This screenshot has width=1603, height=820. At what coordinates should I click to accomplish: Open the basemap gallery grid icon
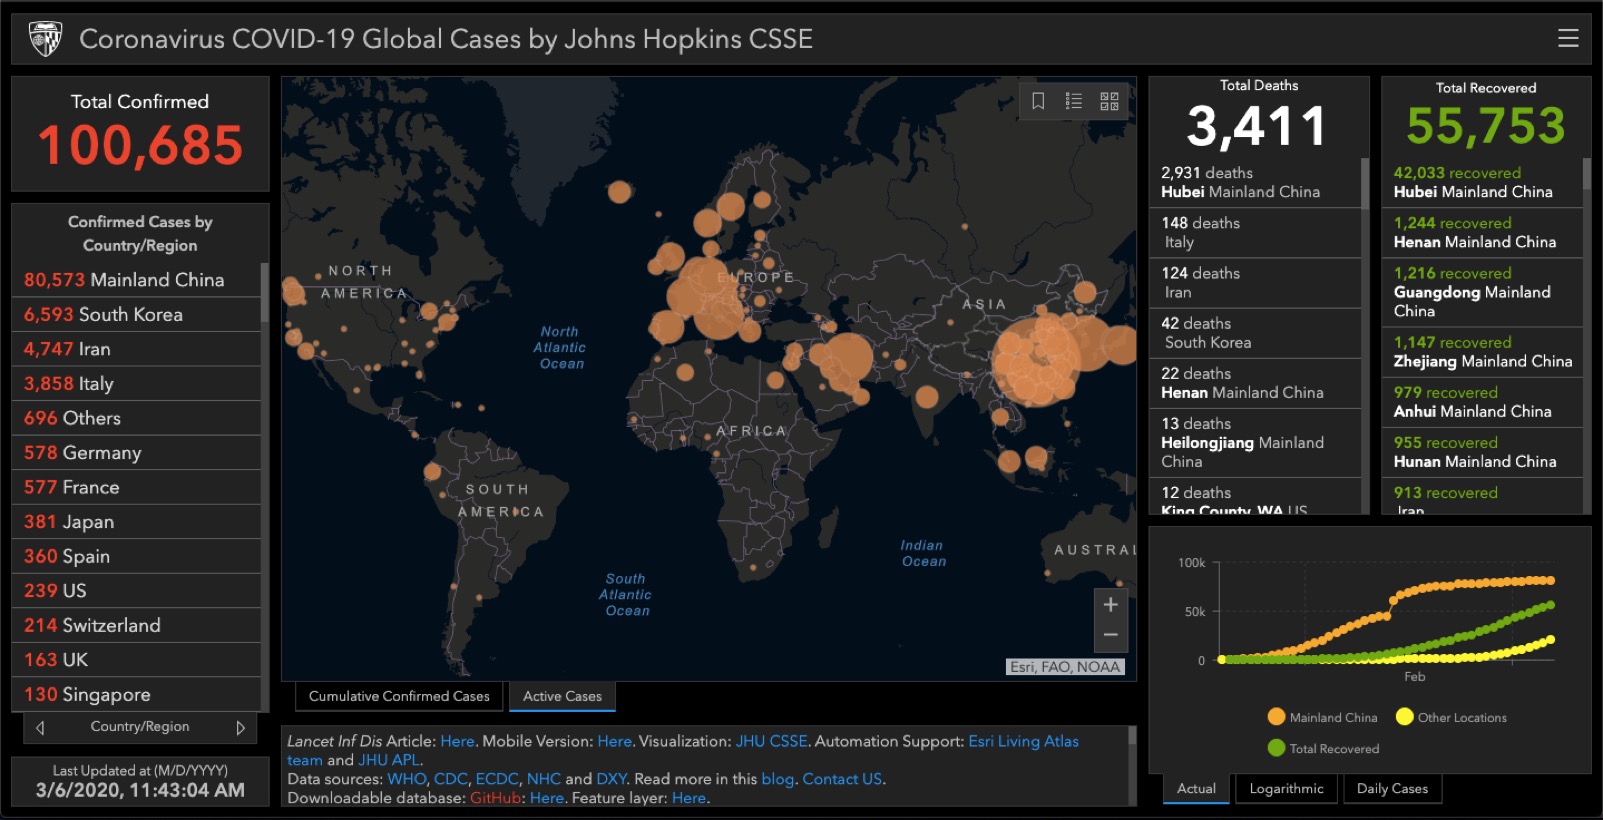pos(1109,101)
